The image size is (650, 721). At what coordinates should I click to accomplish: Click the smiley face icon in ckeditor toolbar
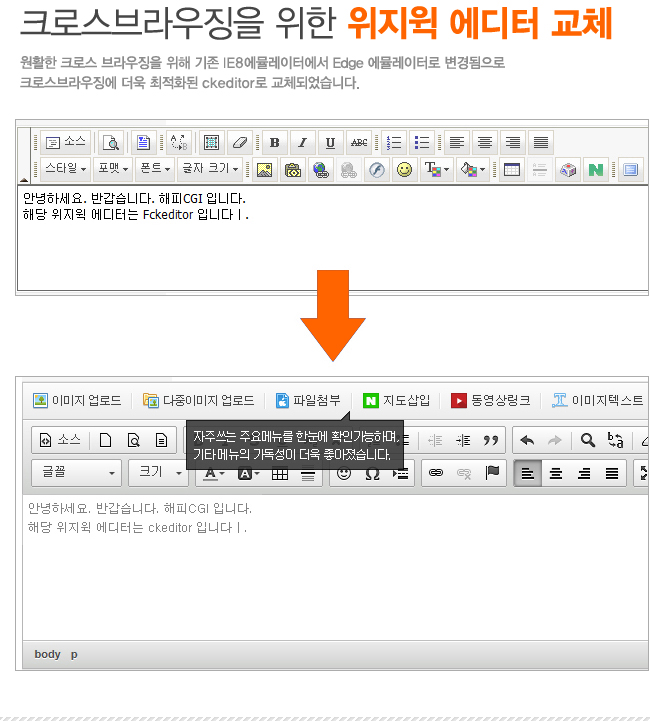point(344,474)
